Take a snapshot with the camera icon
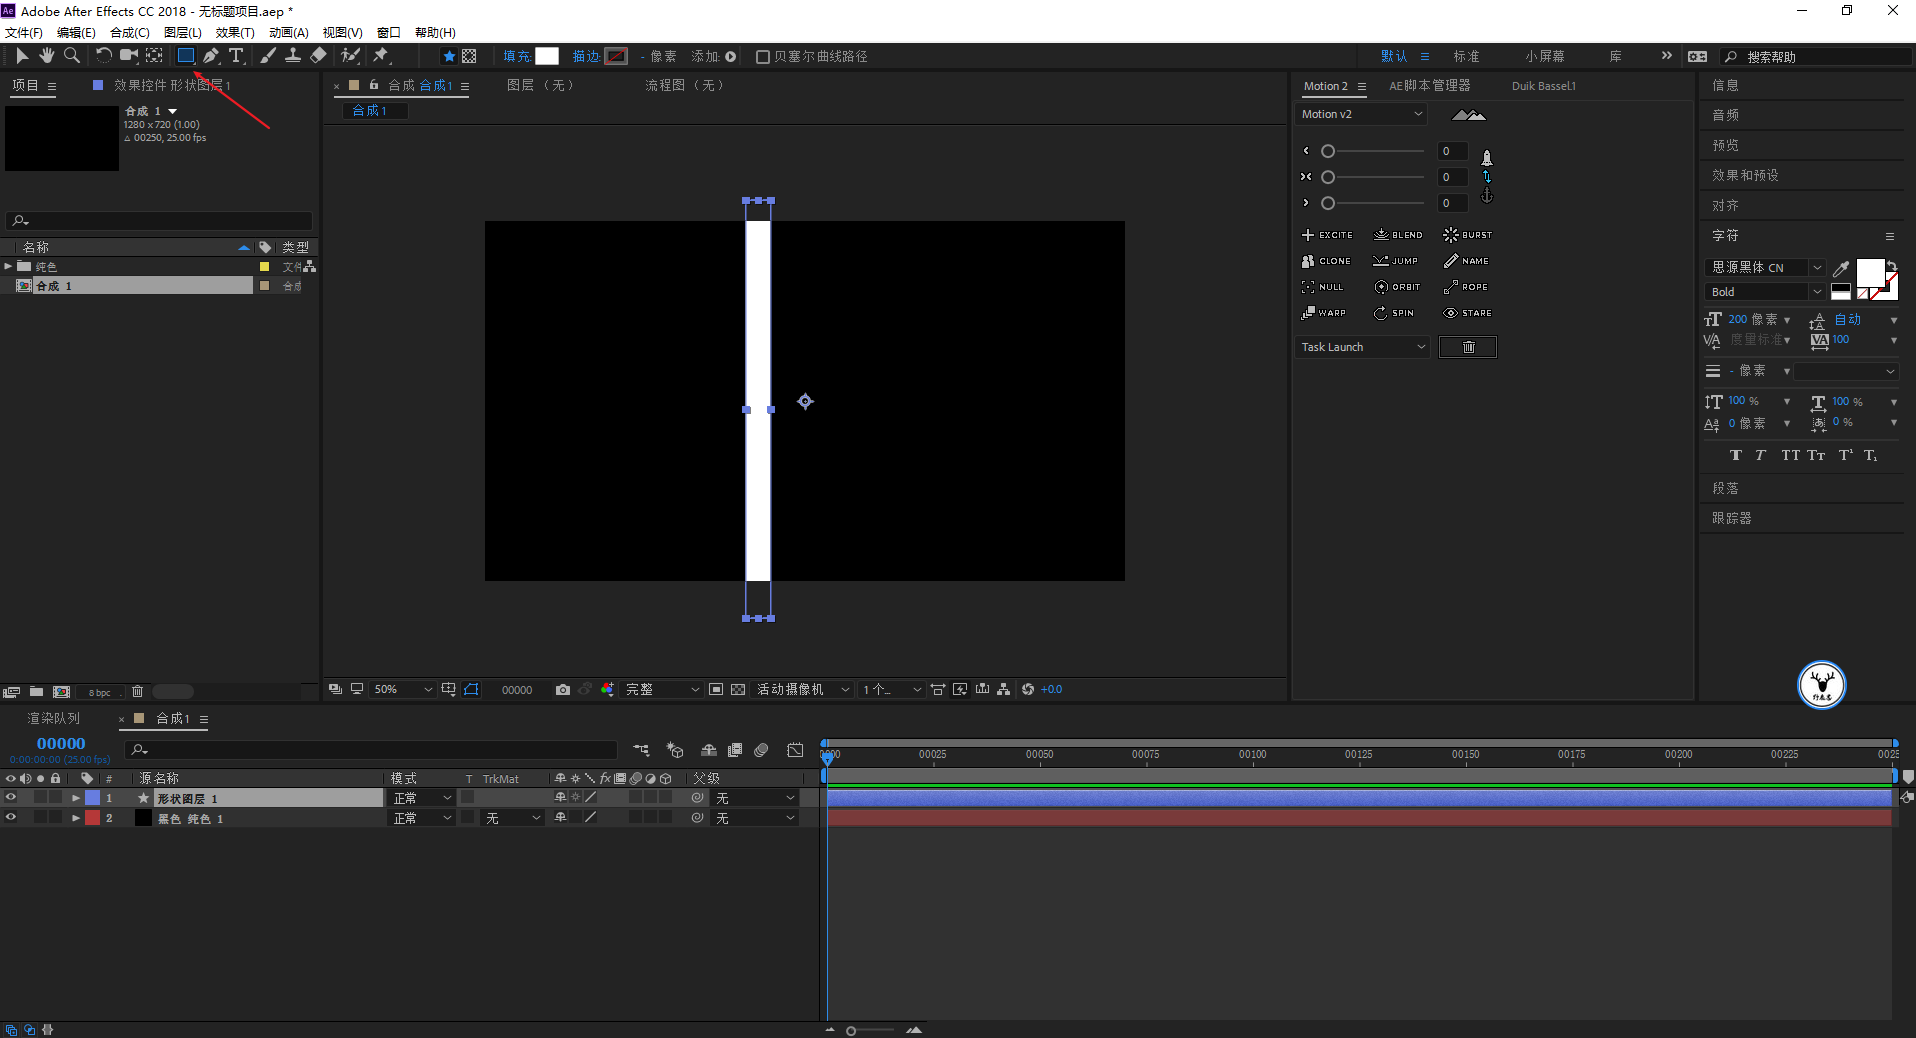The width and height of the screenshot is (1916, 1038). tap(563, 690)
